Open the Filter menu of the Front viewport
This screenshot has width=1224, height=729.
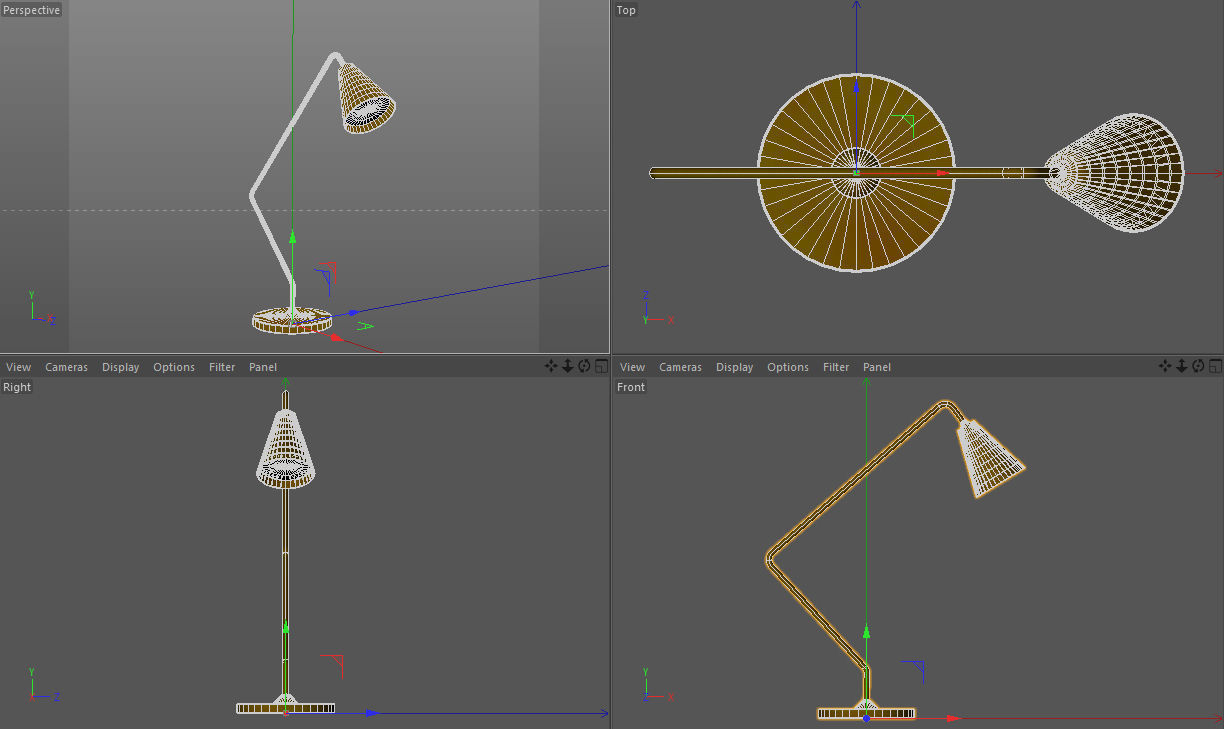(836, 367)
